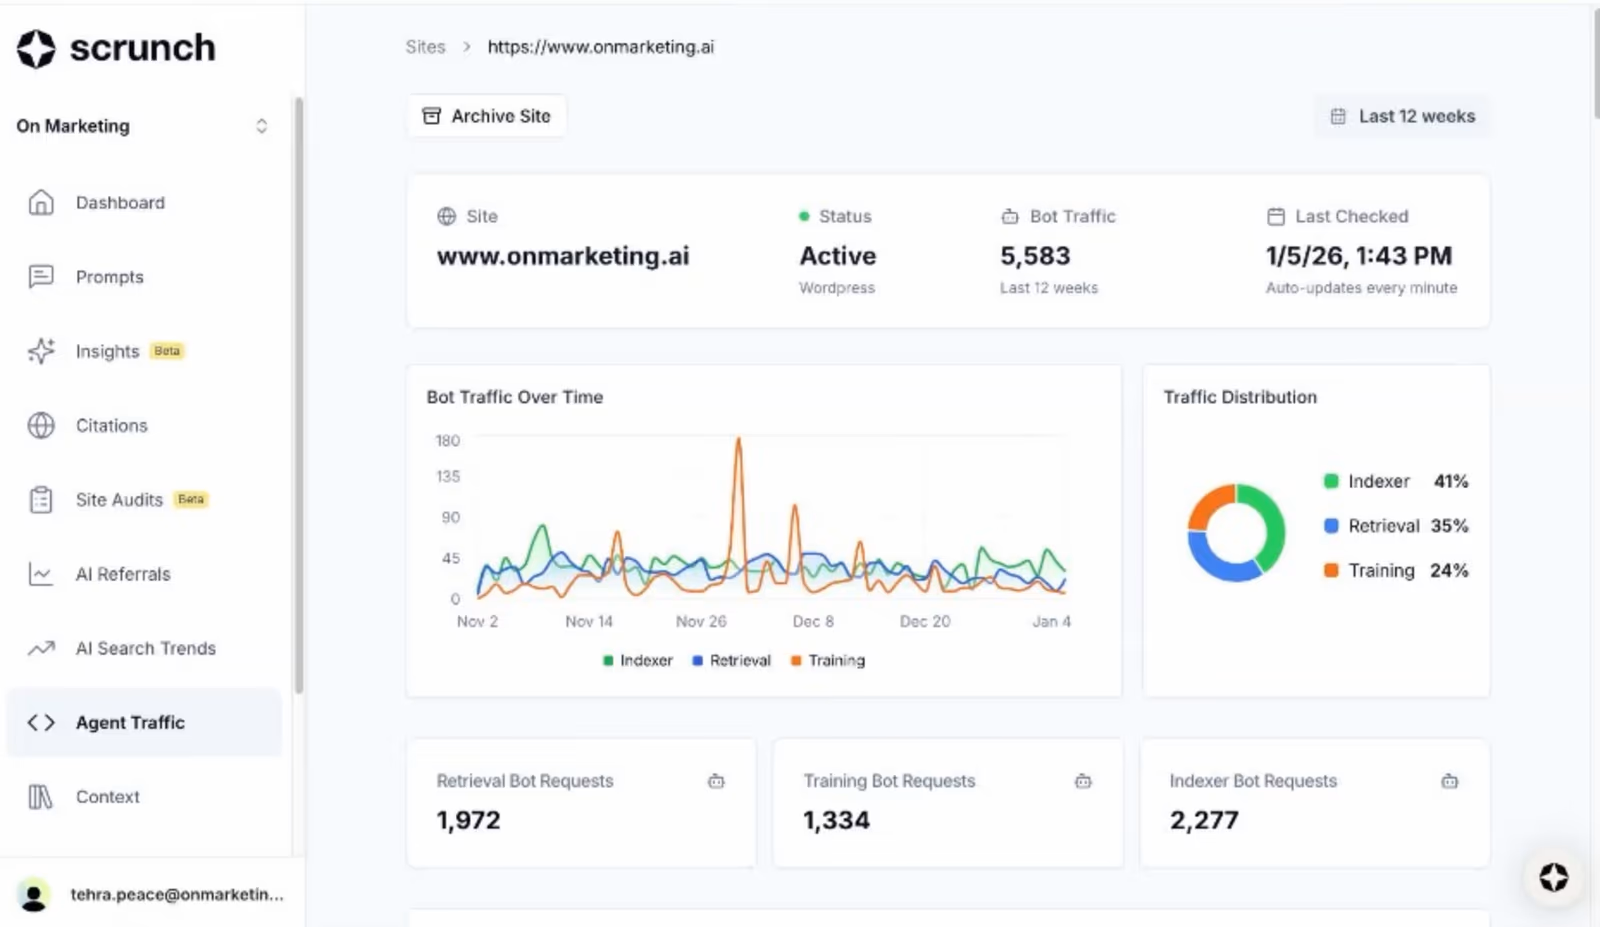
Task: Click green Indexer swatch in Traffic Distribution
Action: tap(1331, 482)
